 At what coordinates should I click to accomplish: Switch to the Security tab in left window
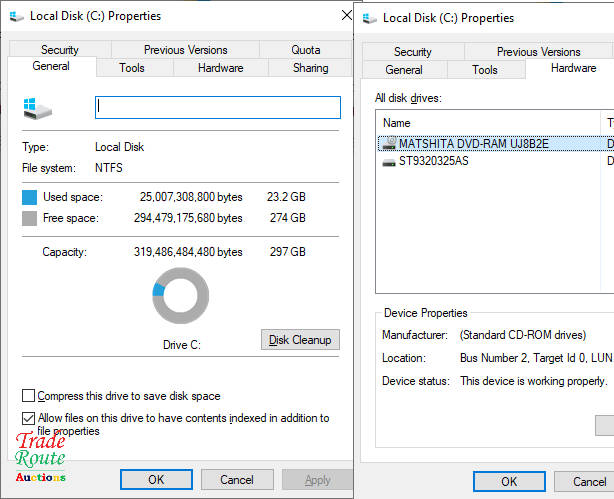coord(60,50)
